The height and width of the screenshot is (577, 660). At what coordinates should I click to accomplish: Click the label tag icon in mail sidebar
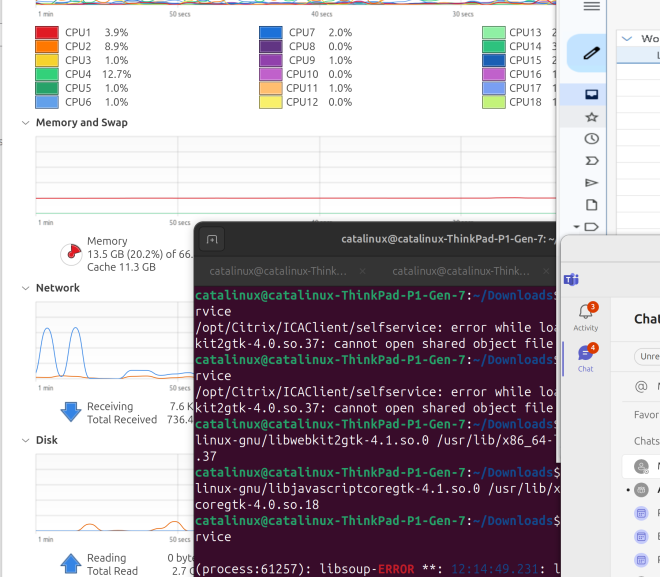pos(591,227)
